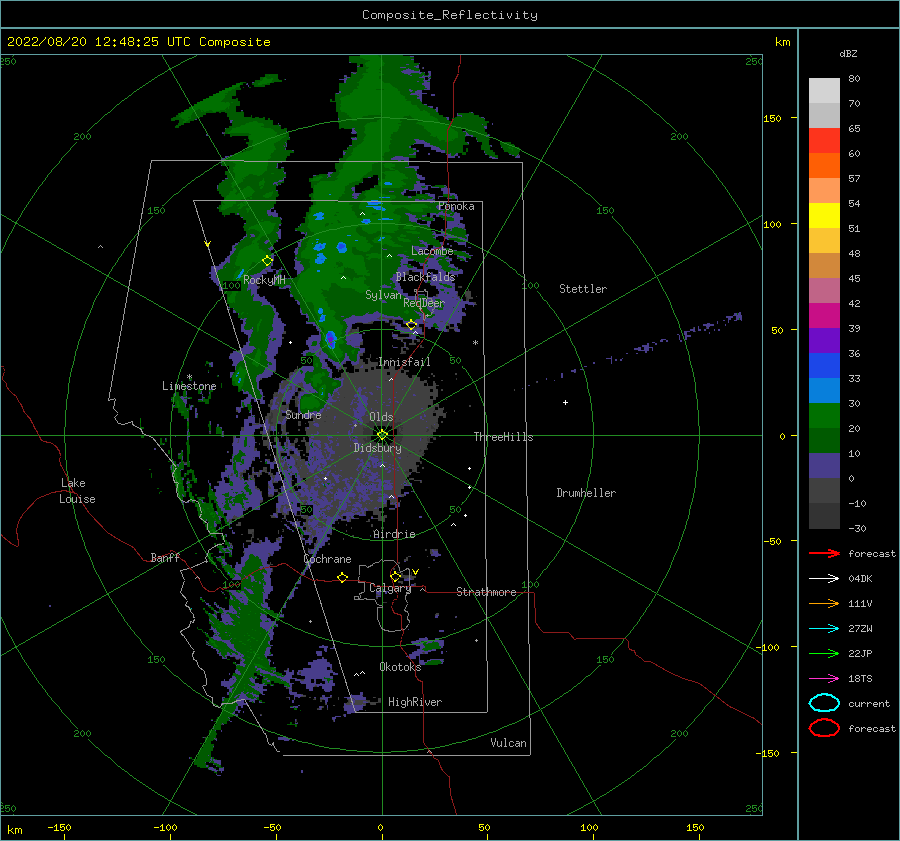Viewport: 900px width, 841px height.
Task: Select the 10 dBZ slate purple swatch
Action: (824, 466)
